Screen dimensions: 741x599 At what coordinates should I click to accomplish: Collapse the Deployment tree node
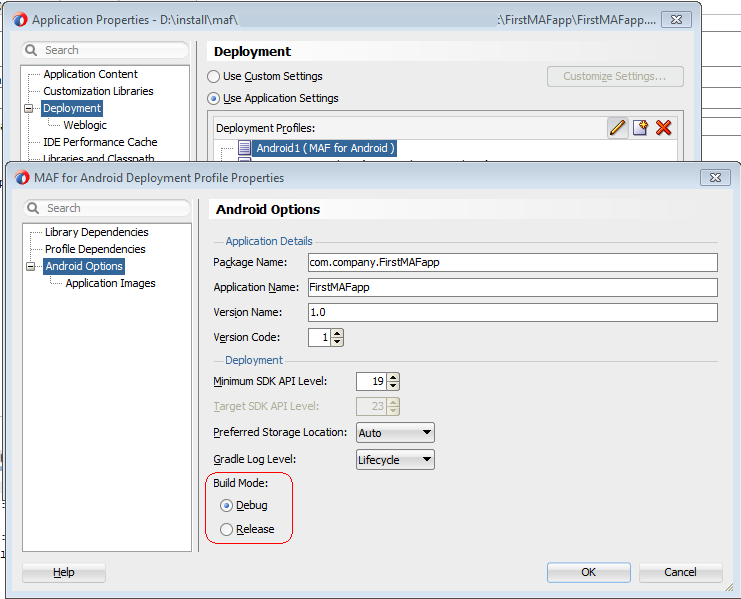29,109
